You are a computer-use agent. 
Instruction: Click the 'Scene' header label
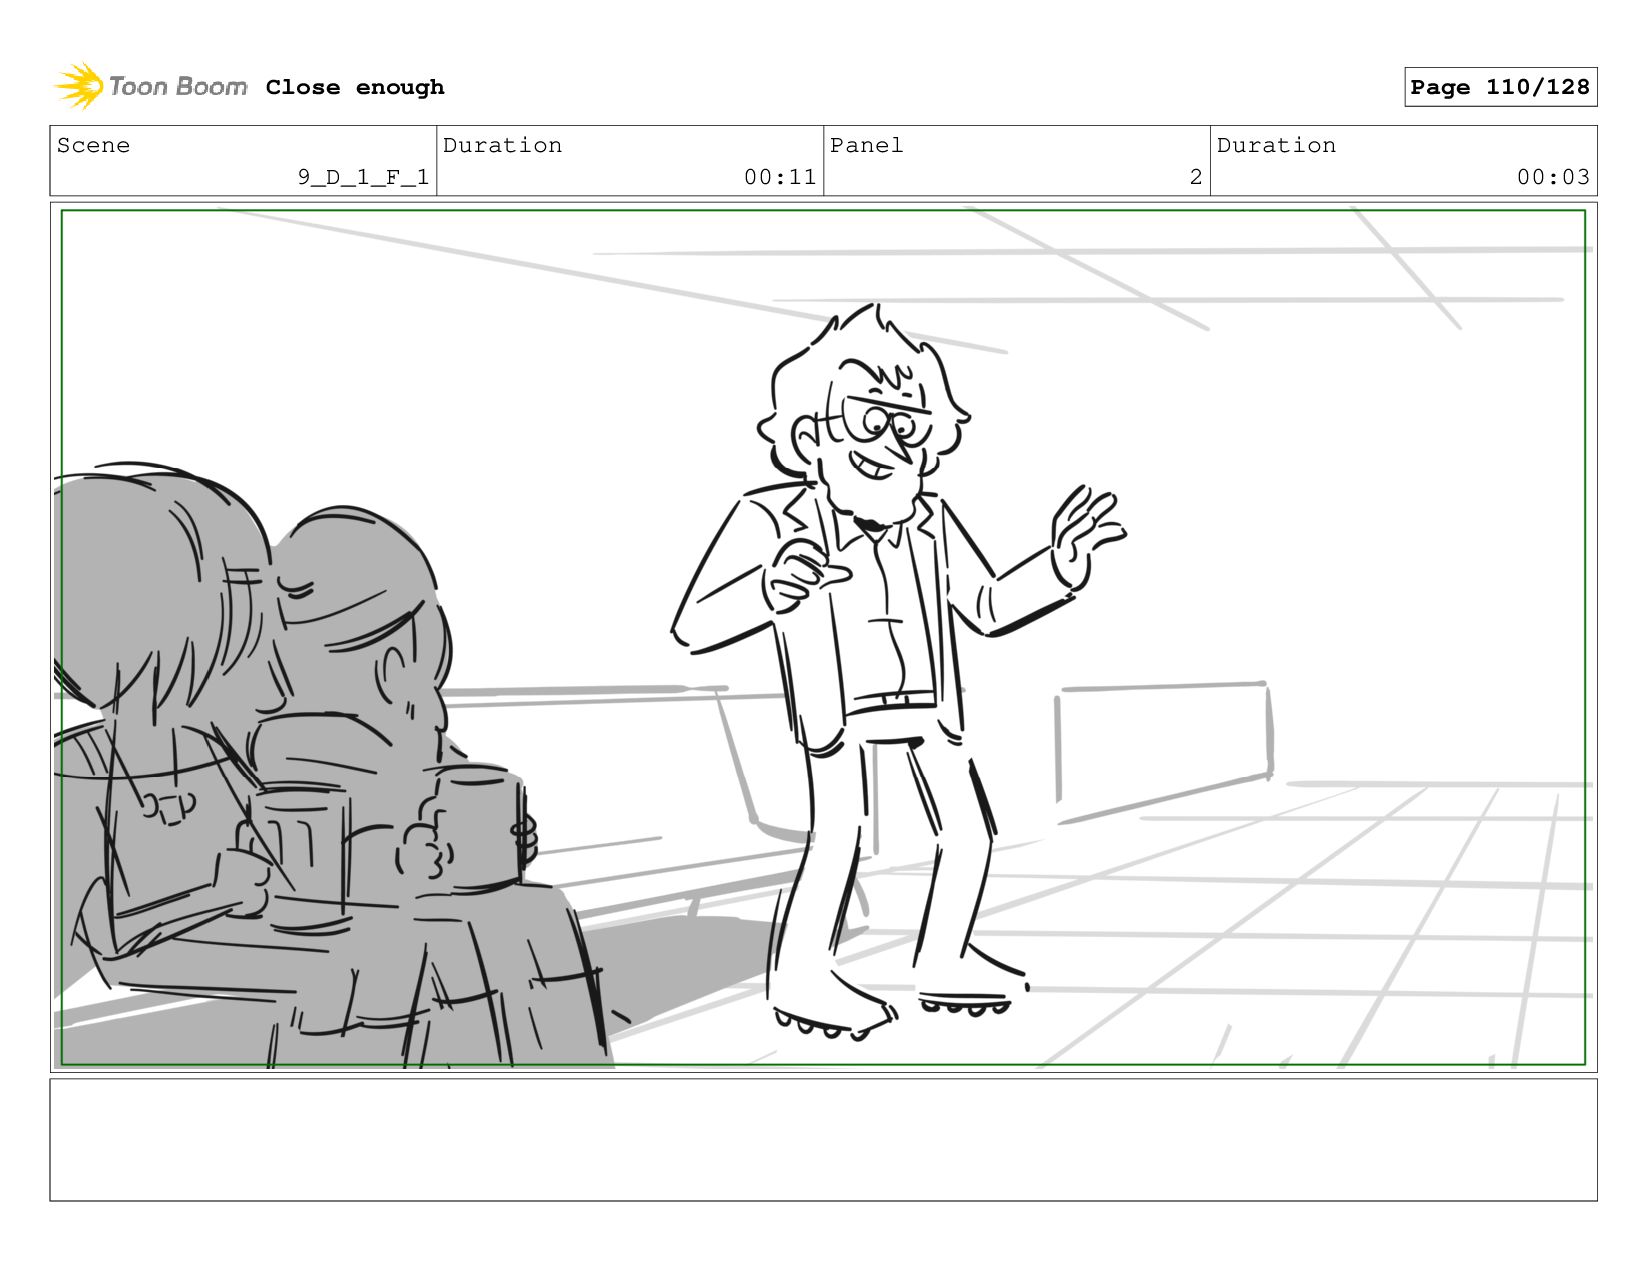point(93,145)
